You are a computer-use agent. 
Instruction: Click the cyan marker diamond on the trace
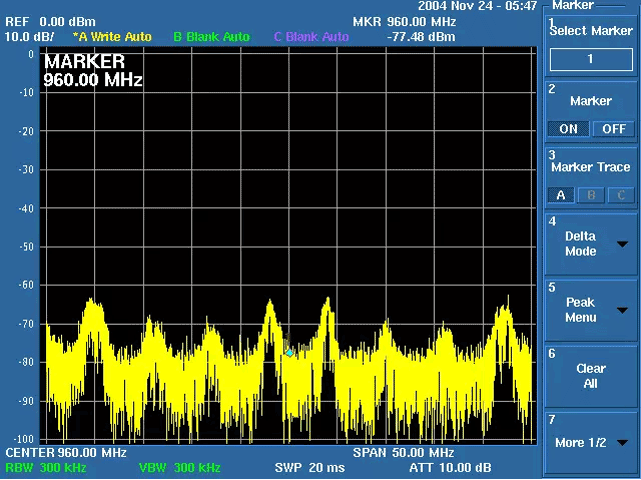pyautogui.click(x=290, y=352)
